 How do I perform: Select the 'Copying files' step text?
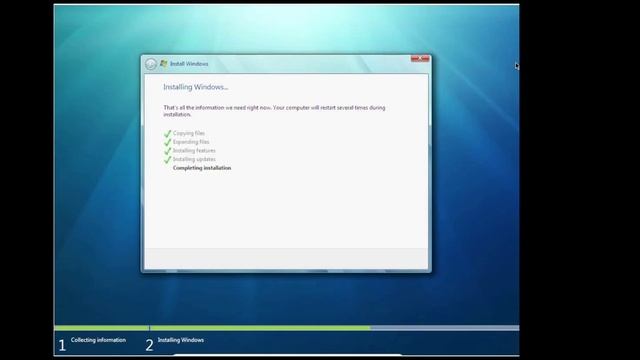pos(189,133)
